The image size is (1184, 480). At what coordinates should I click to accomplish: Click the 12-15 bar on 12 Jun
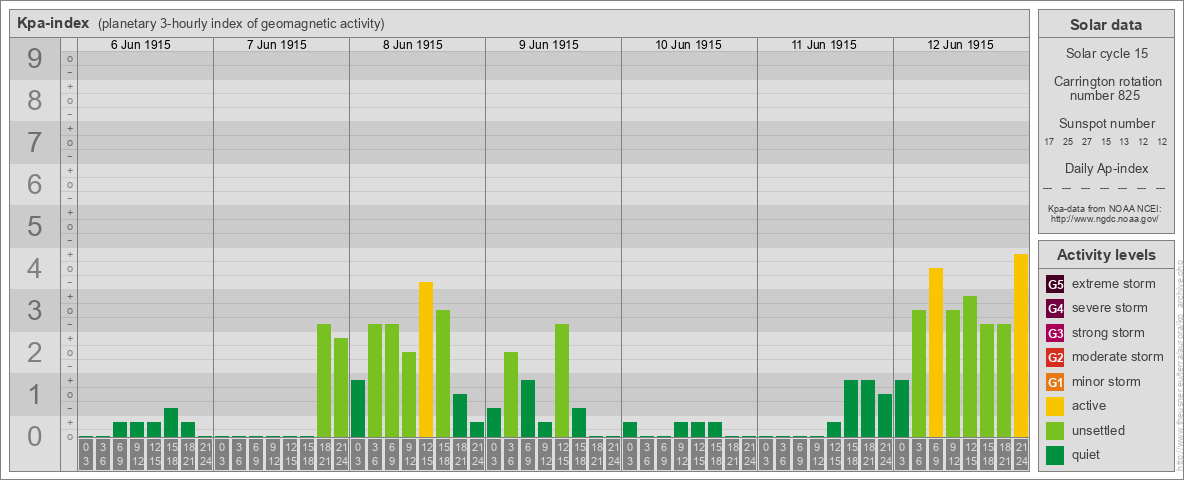click(970, 367)
